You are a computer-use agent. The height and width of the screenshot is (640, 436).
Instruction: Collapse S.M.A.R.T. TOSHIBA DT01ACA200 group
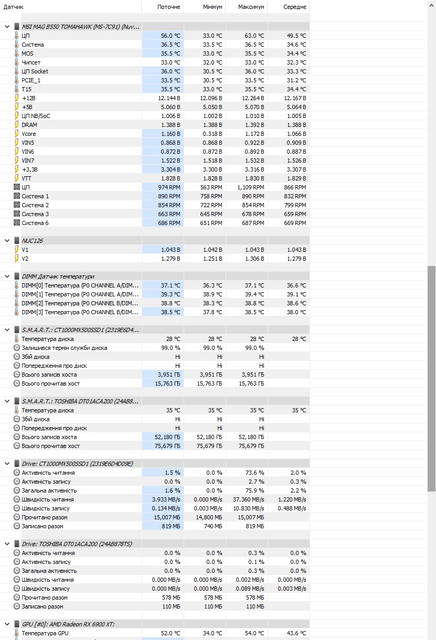click(x=7, y=401)
